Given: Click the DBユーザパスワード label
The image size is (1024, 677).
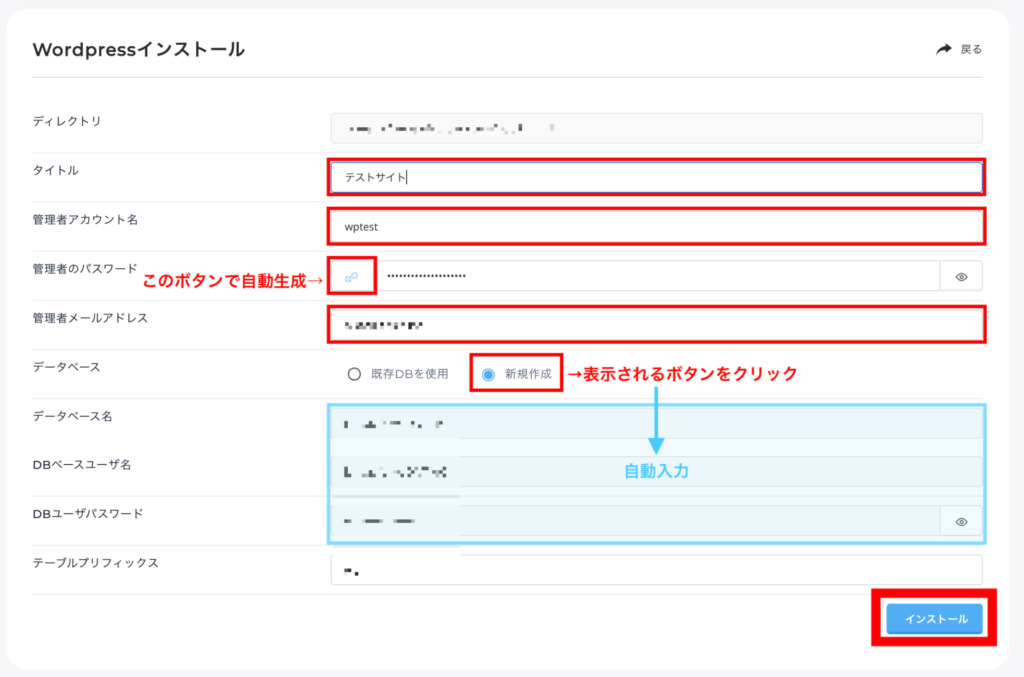Looking at the screenshot, I should point(88,514).
